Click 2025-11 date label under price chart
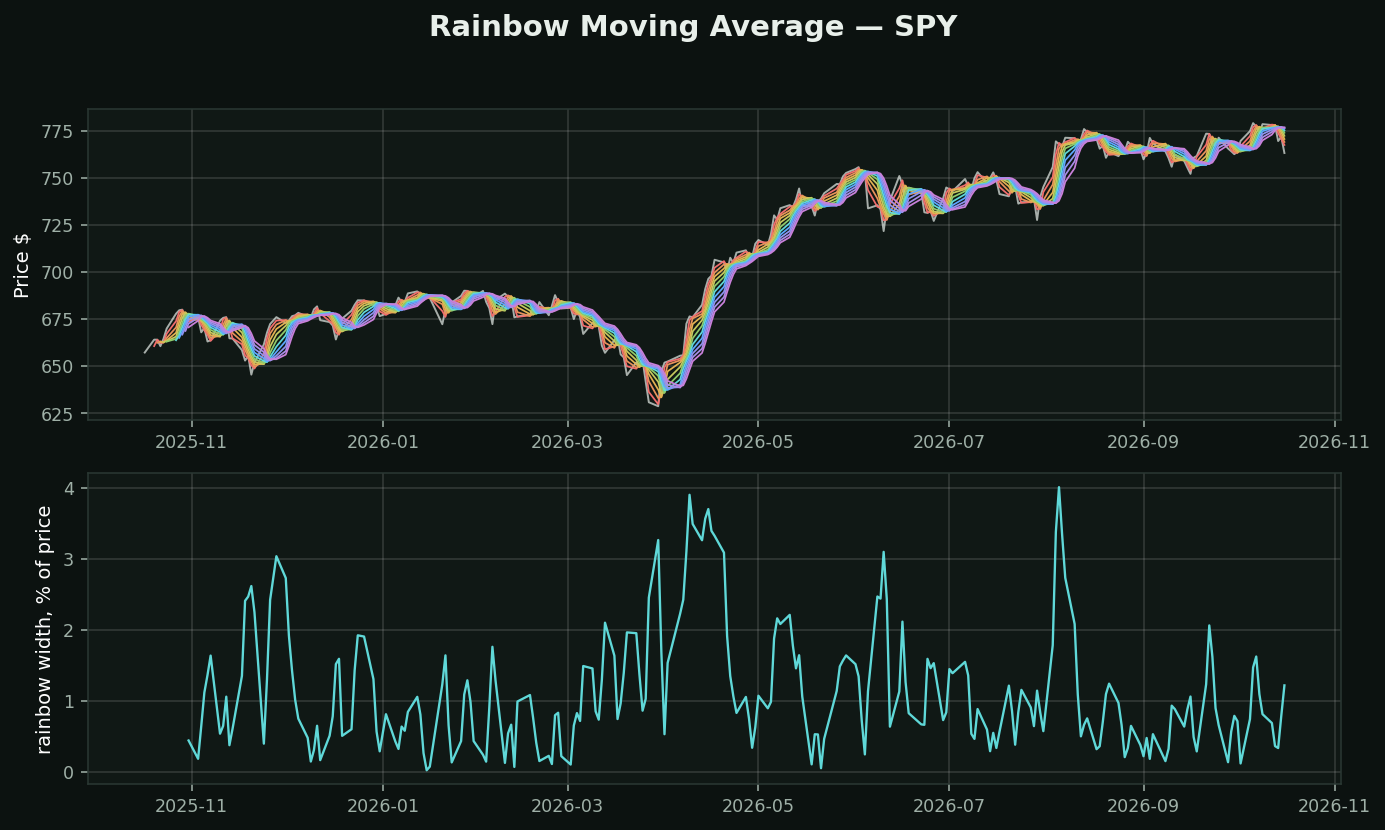Image resolution: width=1385 pixels, height=830 pixels. 192,441
